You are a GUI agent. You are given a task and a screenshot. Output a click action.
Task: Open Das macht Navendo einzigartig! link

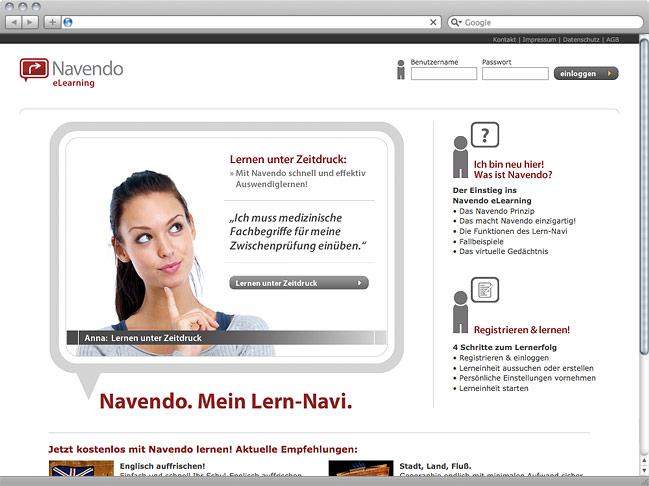coord(517,221)
